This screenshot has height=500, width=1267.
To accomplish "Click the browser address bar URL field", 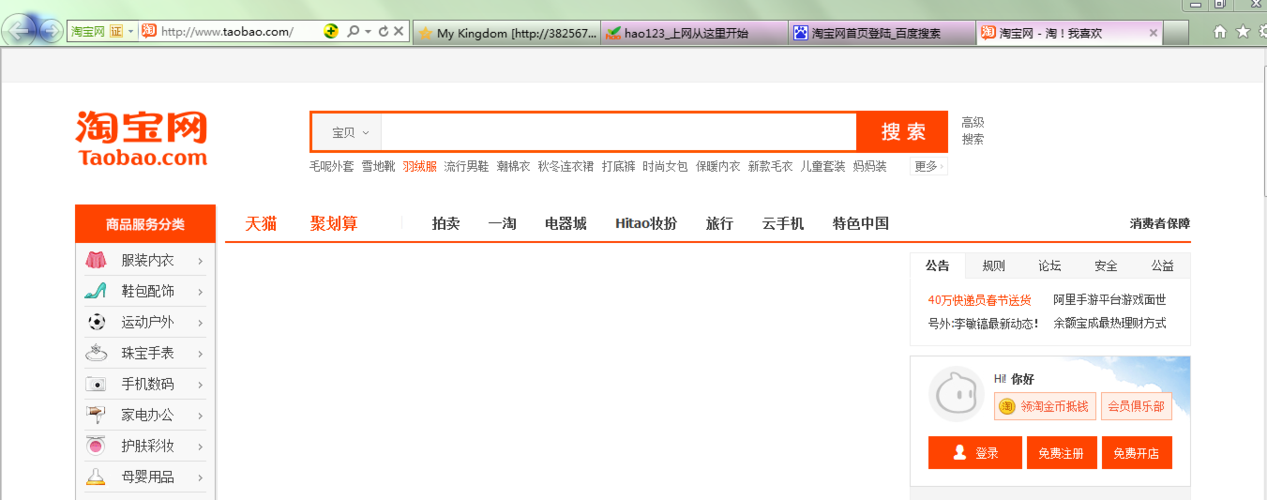I will [x=240, y=32].
